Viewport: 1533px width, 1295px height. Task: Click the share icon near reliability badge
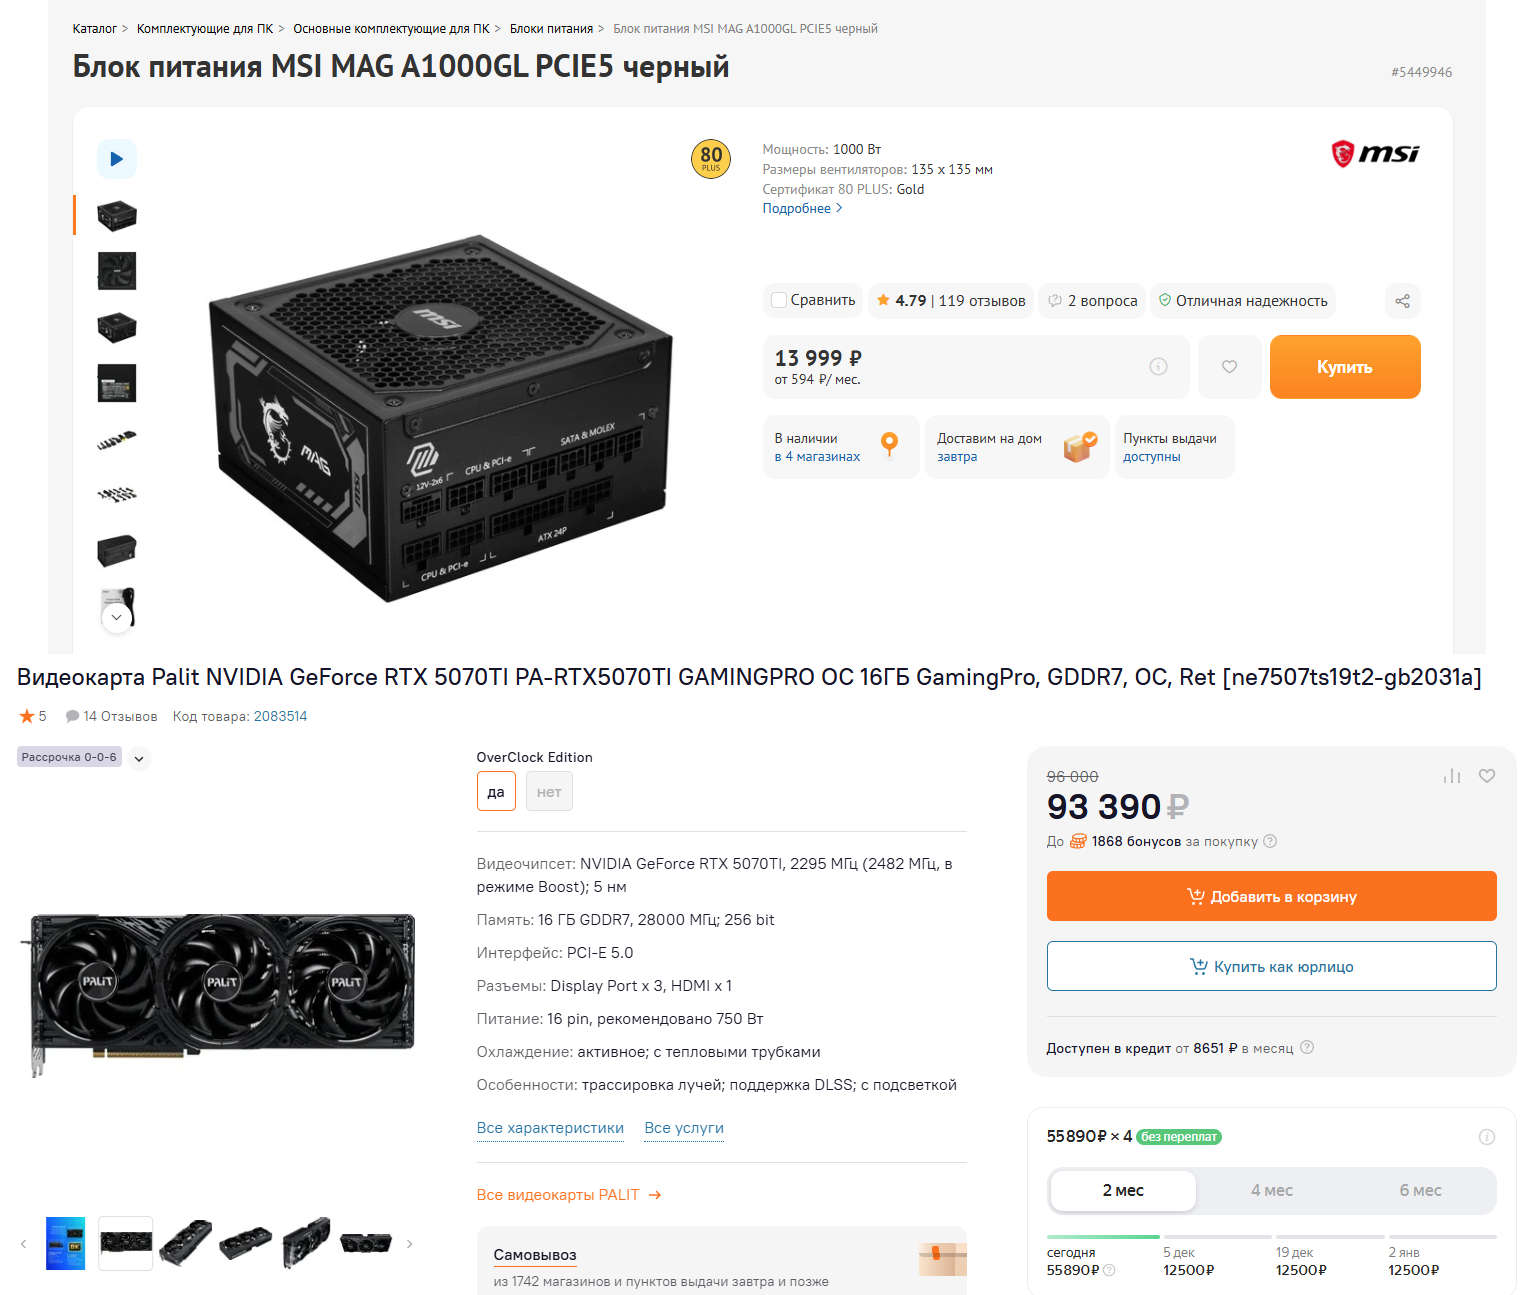1402,301
